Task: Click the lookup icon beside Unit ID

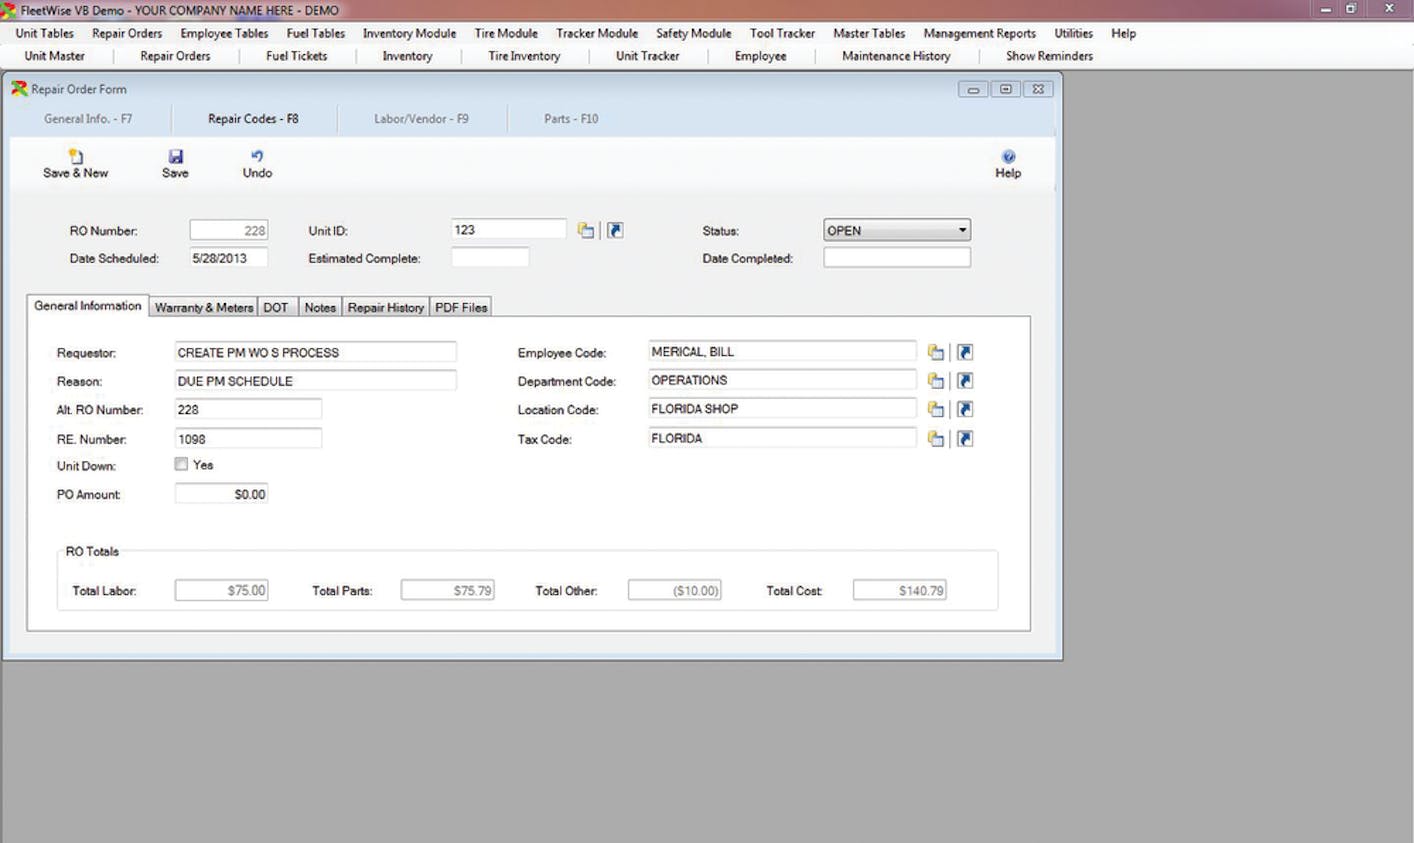Action: [588, 230]
